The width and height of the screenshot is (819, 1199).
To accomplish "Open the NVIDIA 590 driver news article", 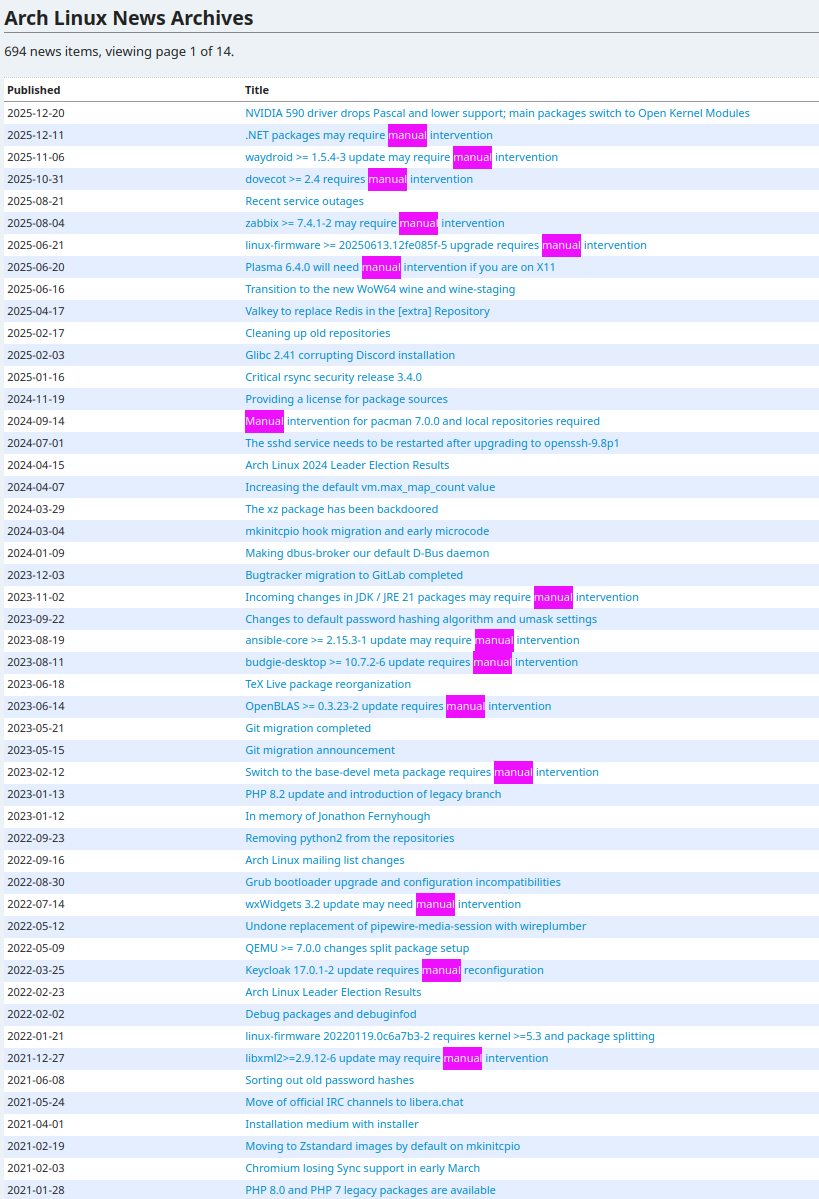I will point(497,113).
